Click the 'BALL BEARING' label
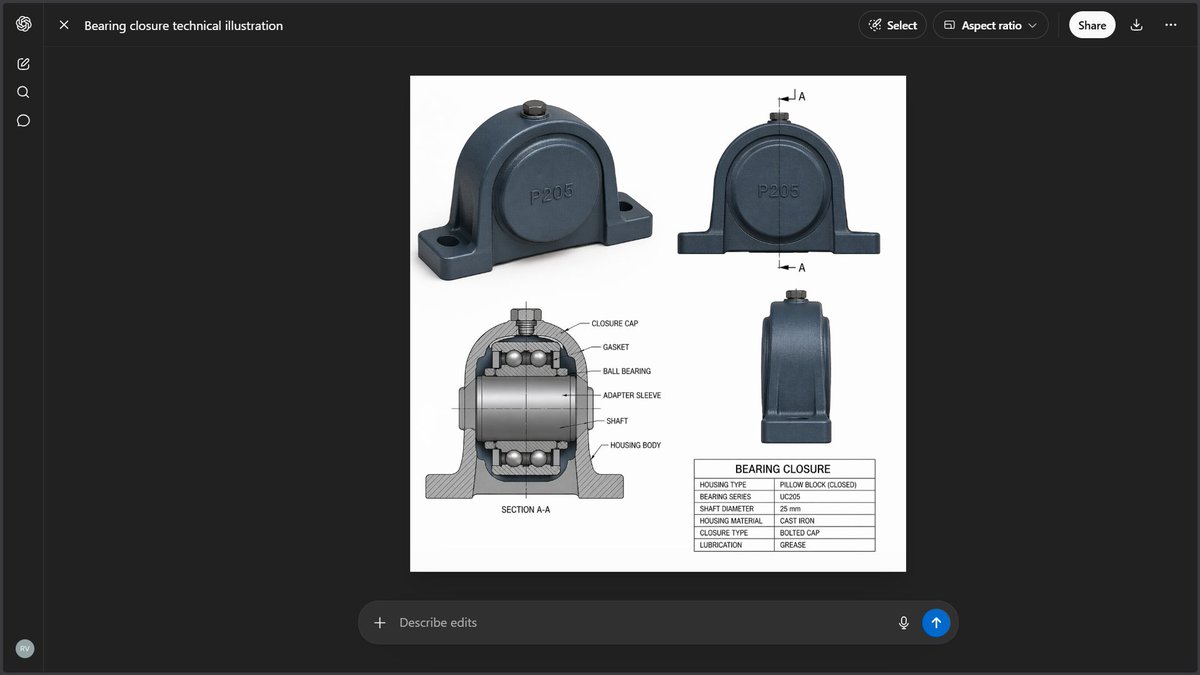 [627, 372]
